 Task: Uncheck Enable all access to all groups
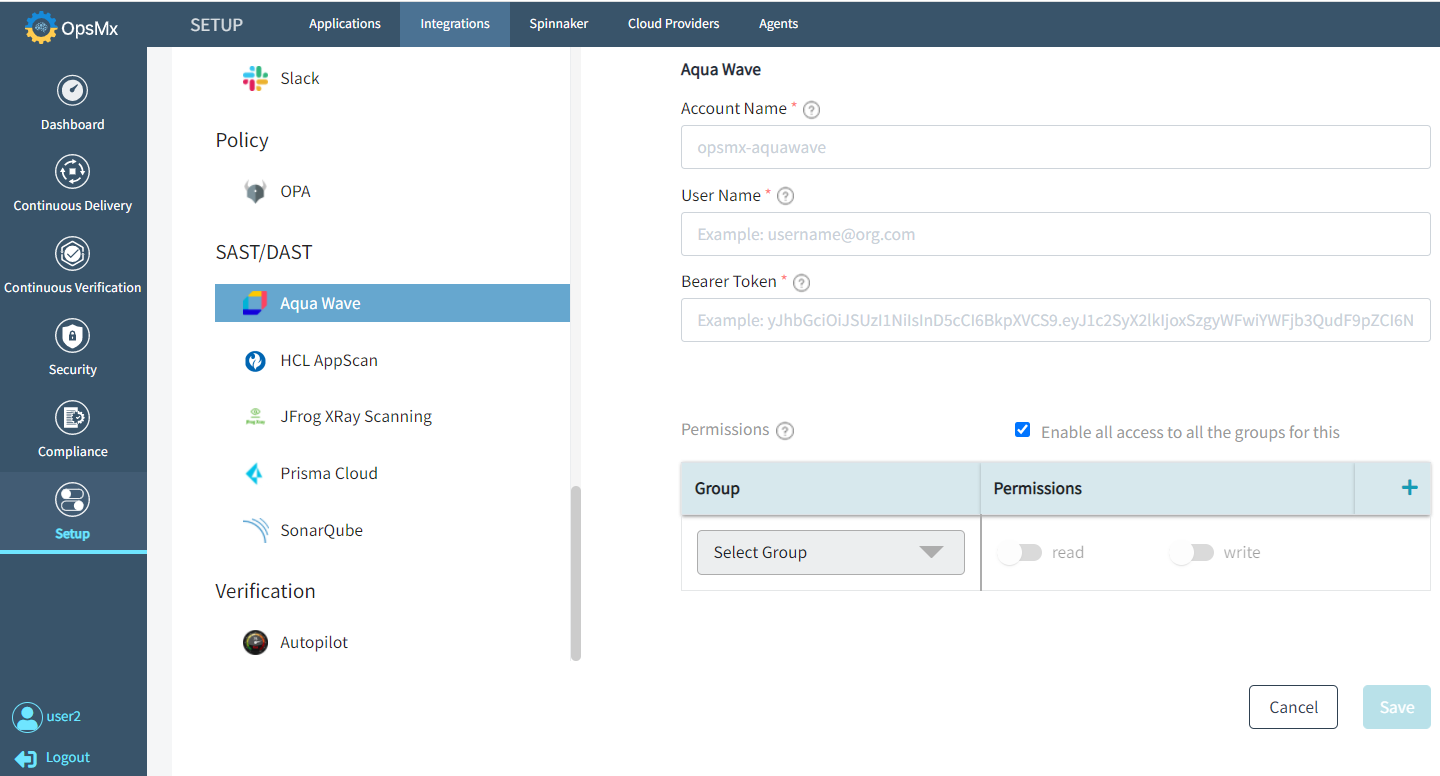pos(1022,429)
